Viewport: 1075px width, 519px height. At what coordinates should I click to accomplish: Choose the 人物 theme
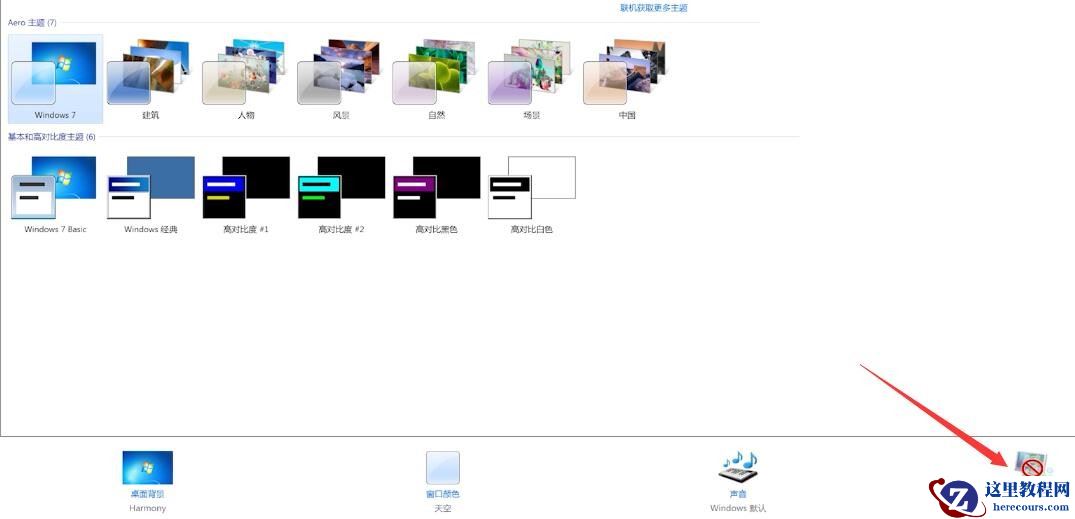pos(245,79)
